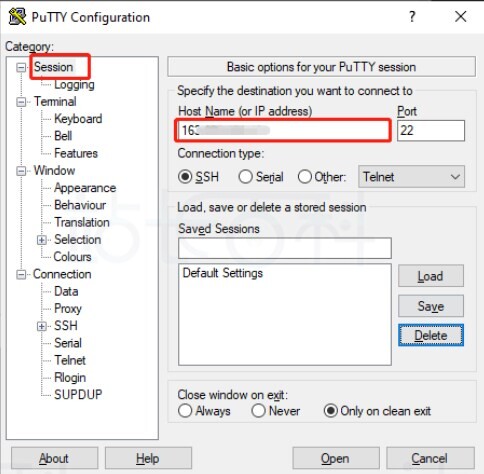Open the Logging category
Viewport: 484px width, 474px height.
[74, 85]
